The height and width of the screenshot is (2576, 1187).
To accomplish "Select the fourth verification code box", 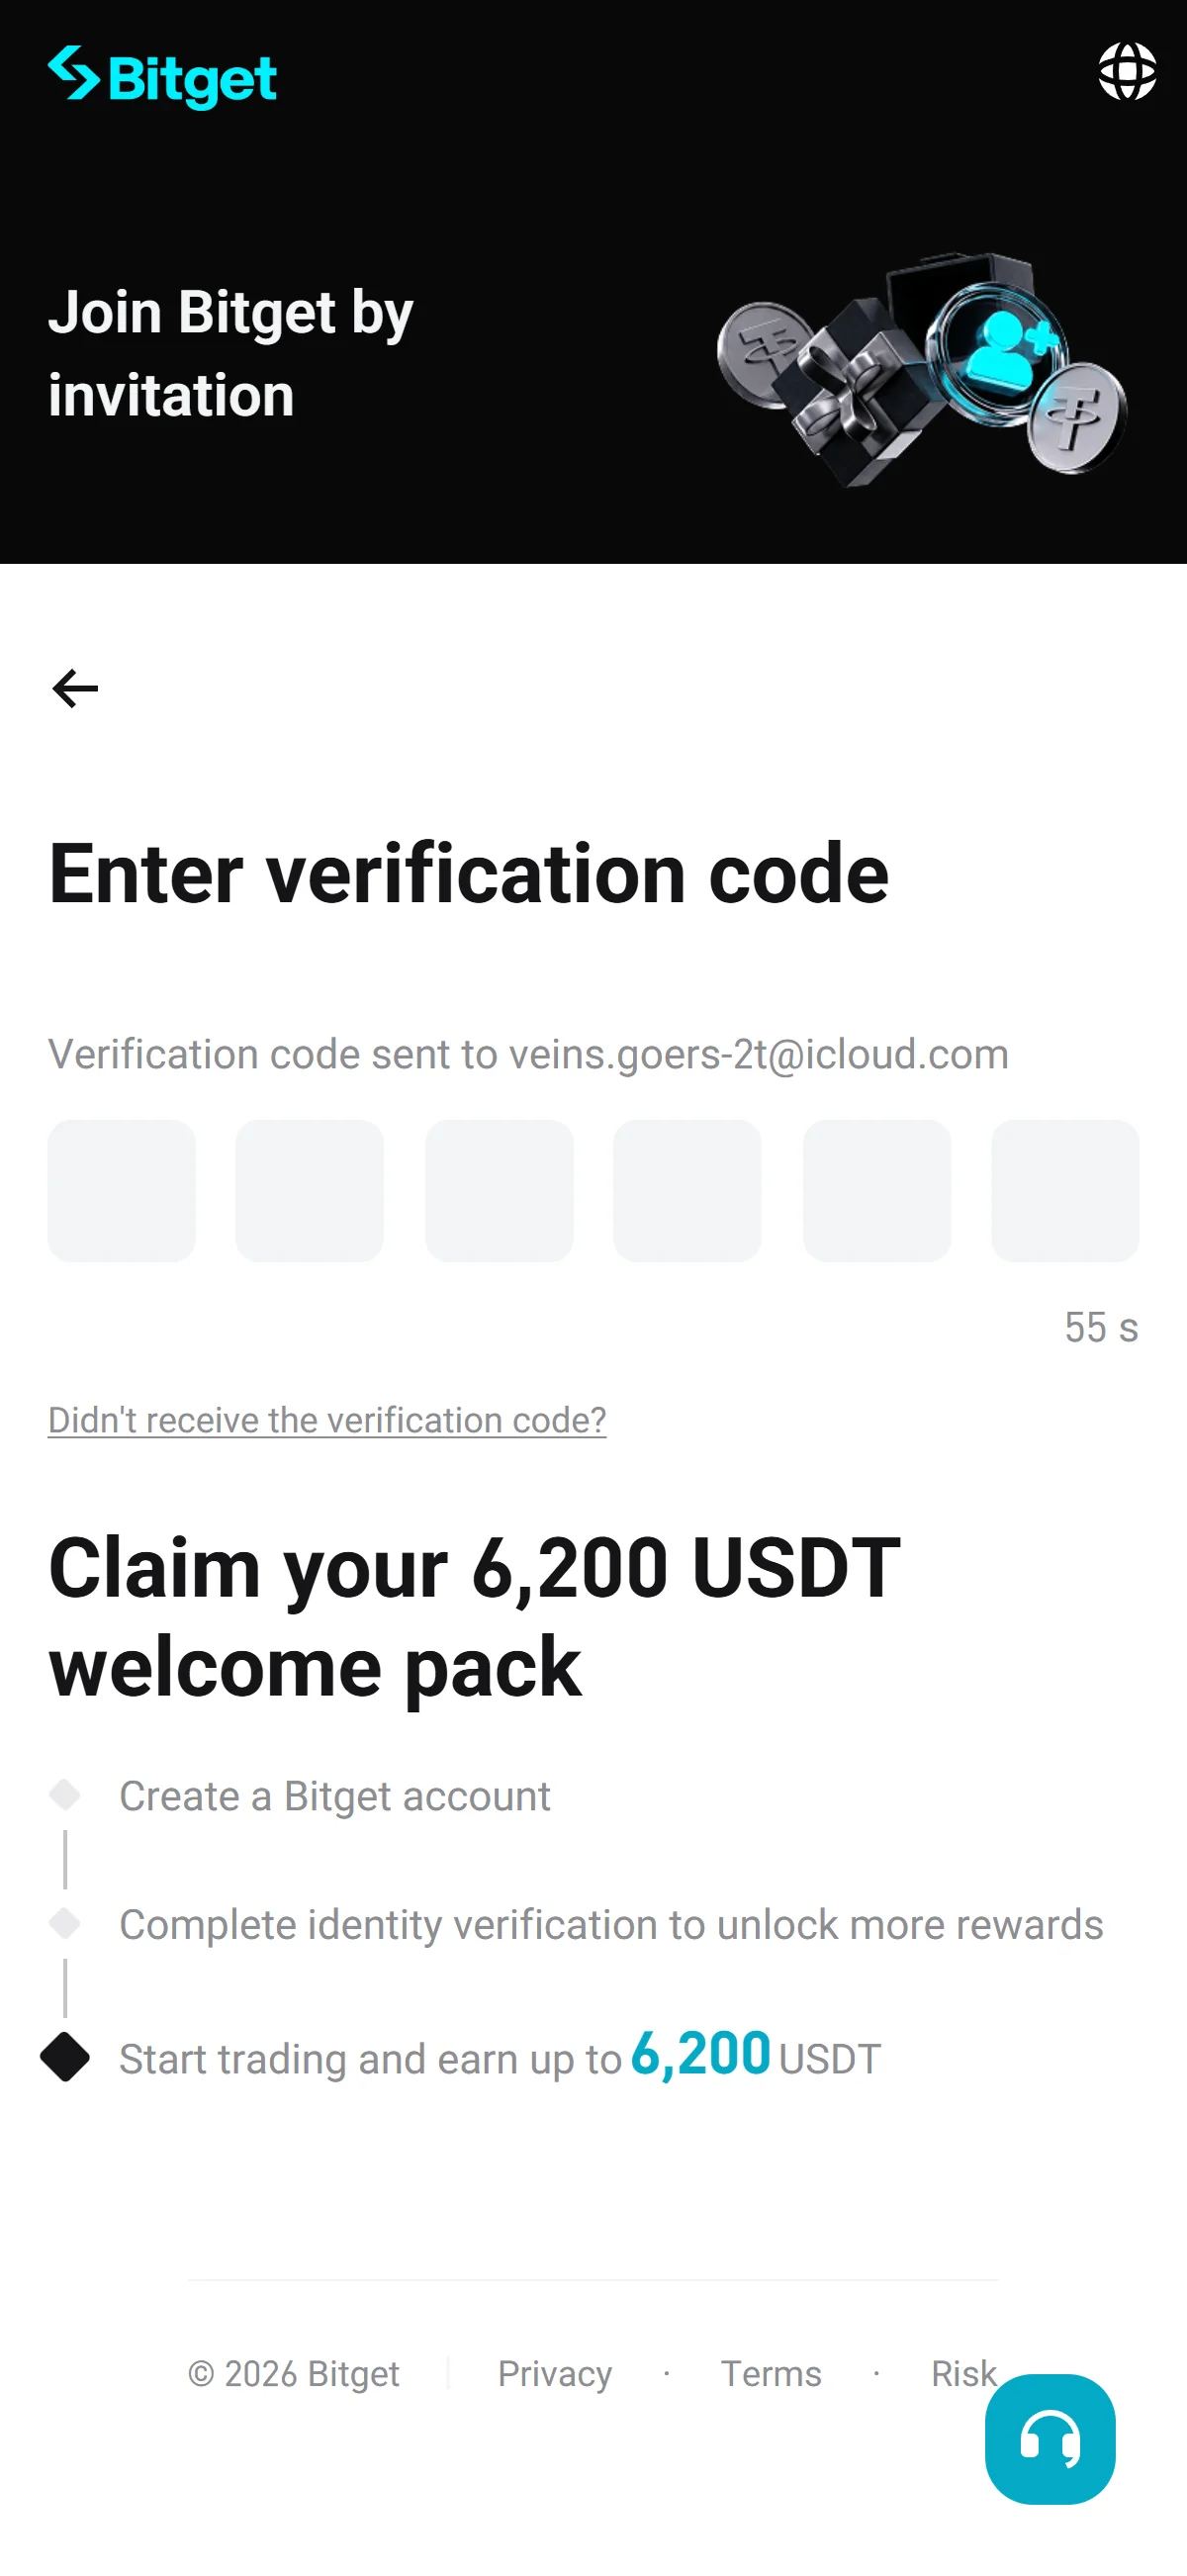I will click(x=687, y=1190).
